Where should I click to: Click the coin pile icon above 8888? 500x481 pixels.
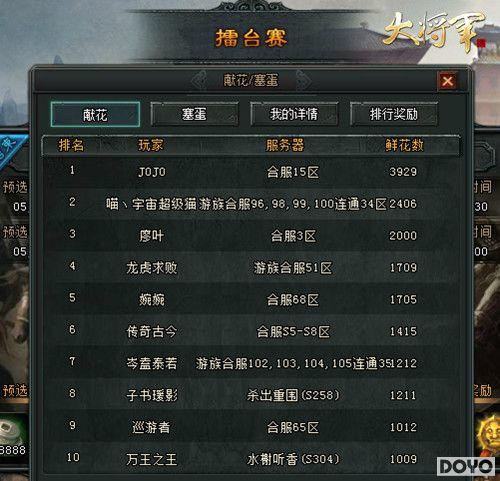[x=11, y=430]
